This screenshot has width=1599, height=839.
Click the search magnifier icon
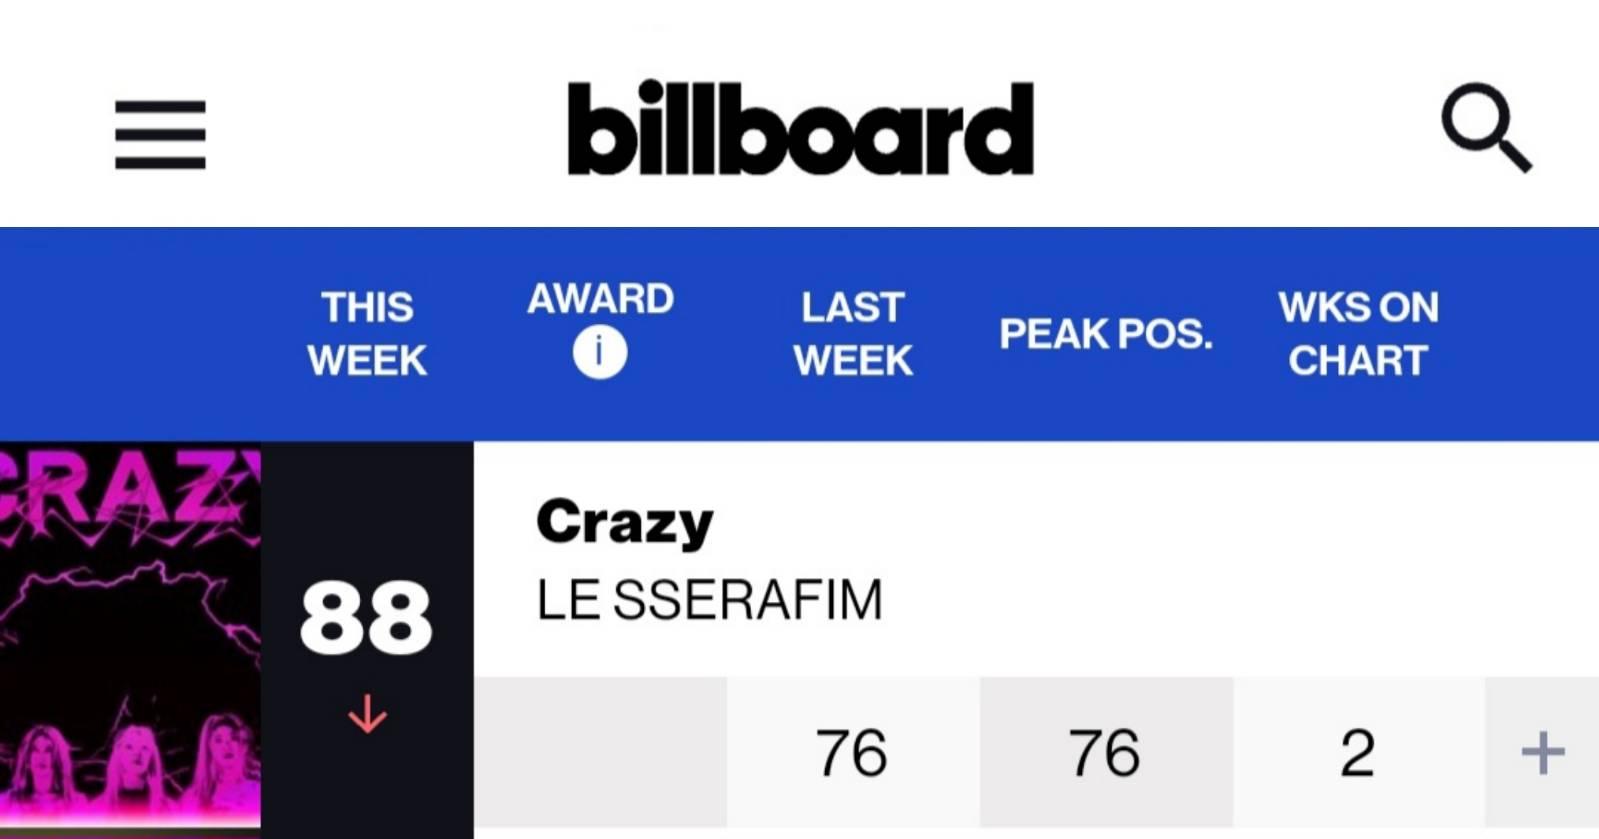[x=1485, y=128]
